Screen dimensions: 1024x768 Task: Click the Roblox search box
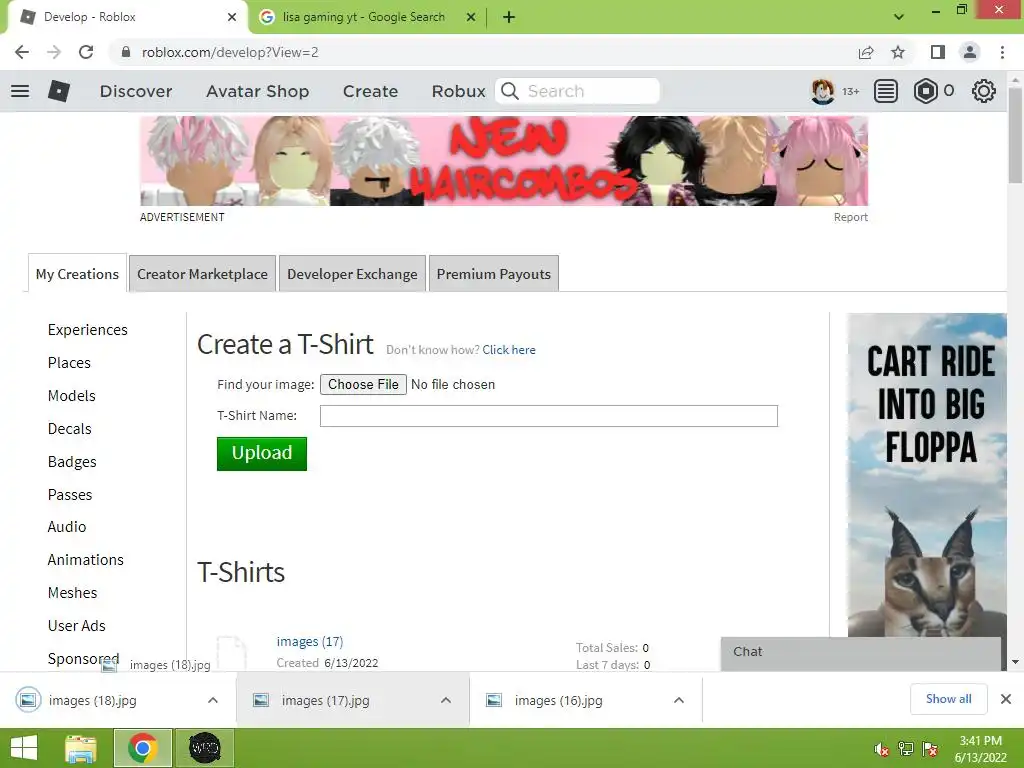pos(577,91)
